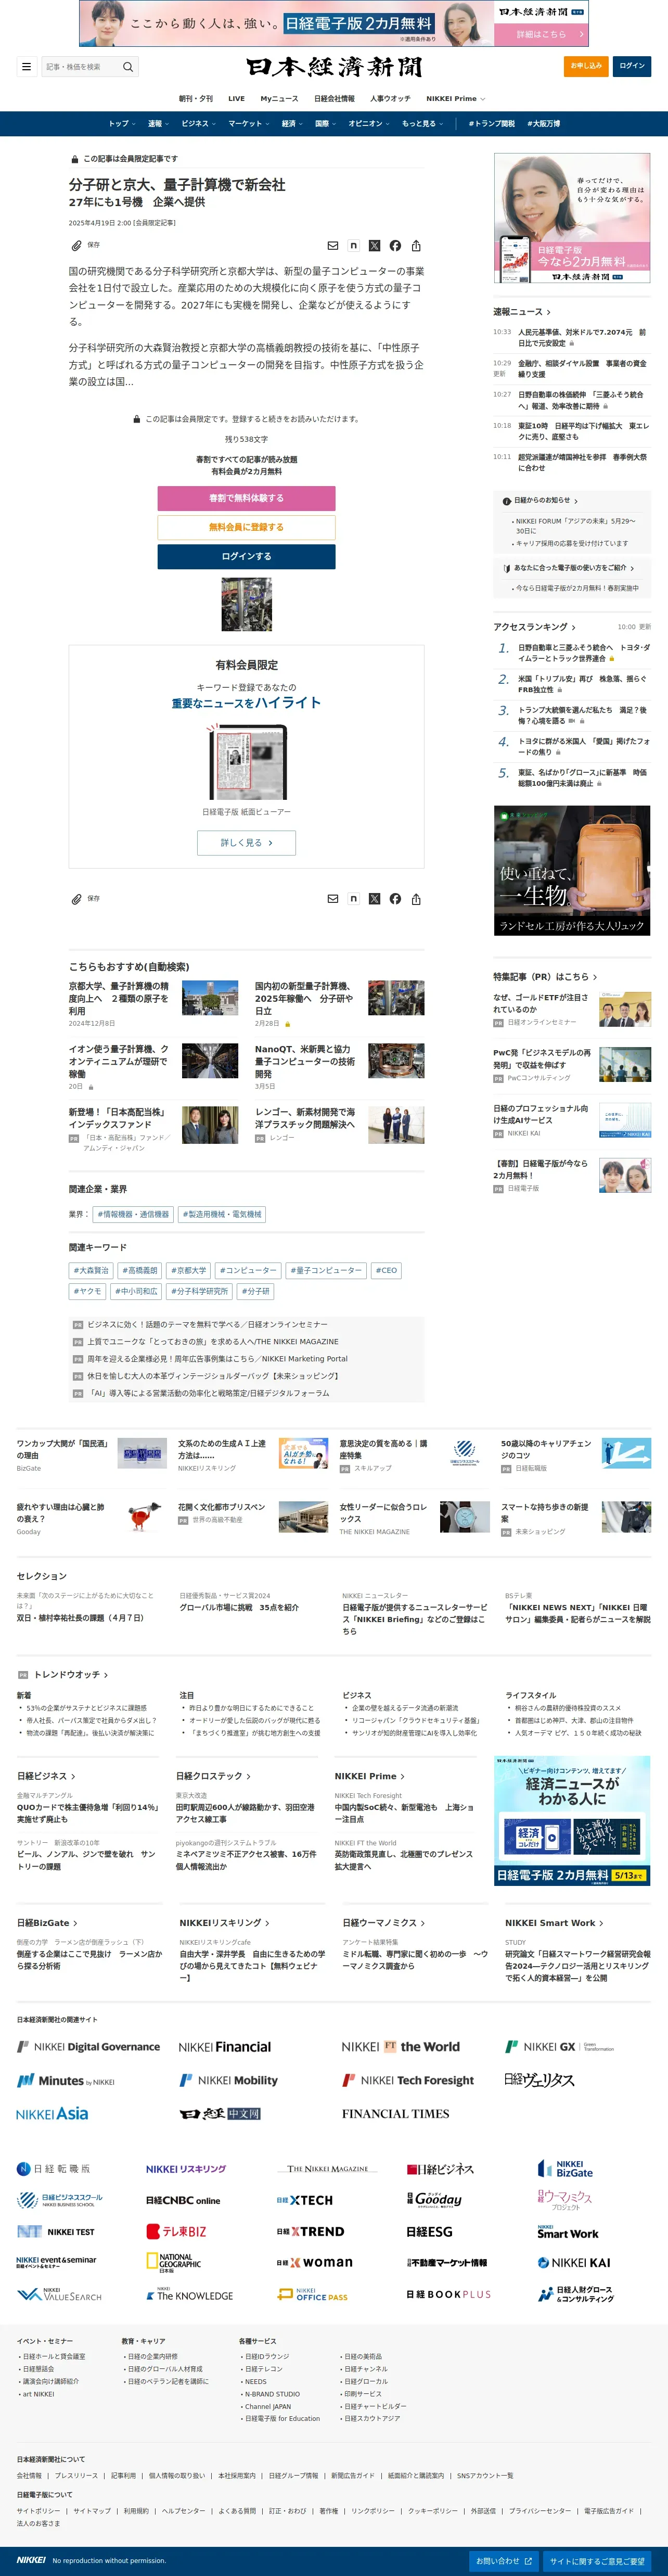Open the 速報ニュース heading link
This screenshot has height=2576, width=668.
[522, 312]
